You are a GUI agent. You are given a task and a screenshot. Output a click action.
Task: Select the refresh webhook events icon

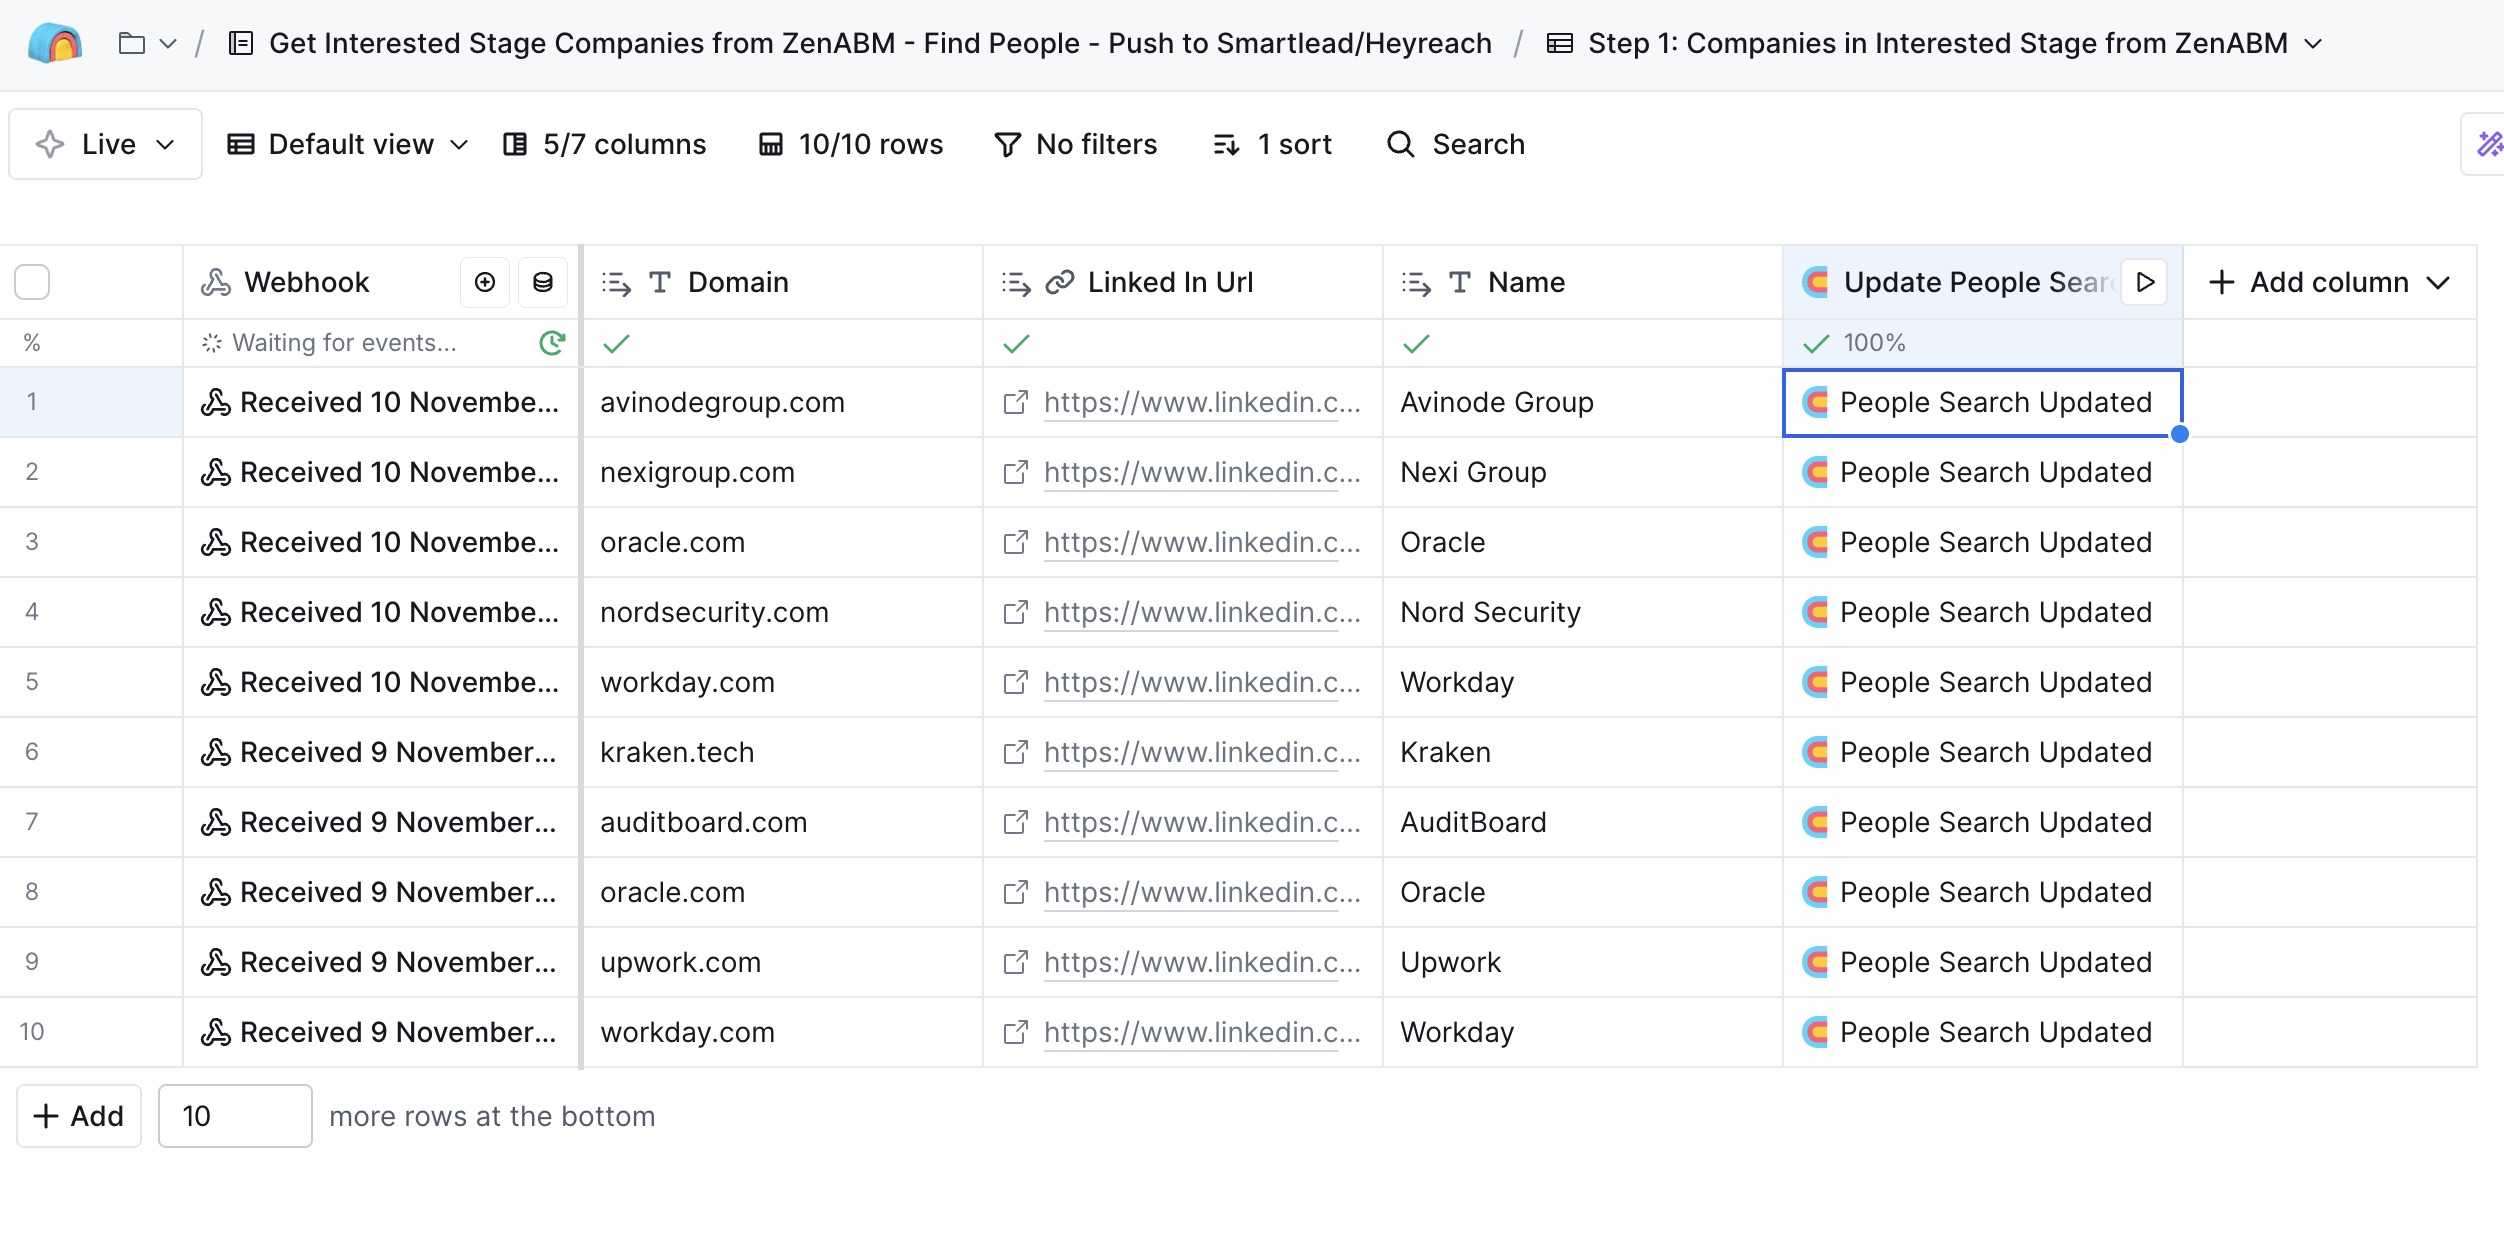pos(551,342)
